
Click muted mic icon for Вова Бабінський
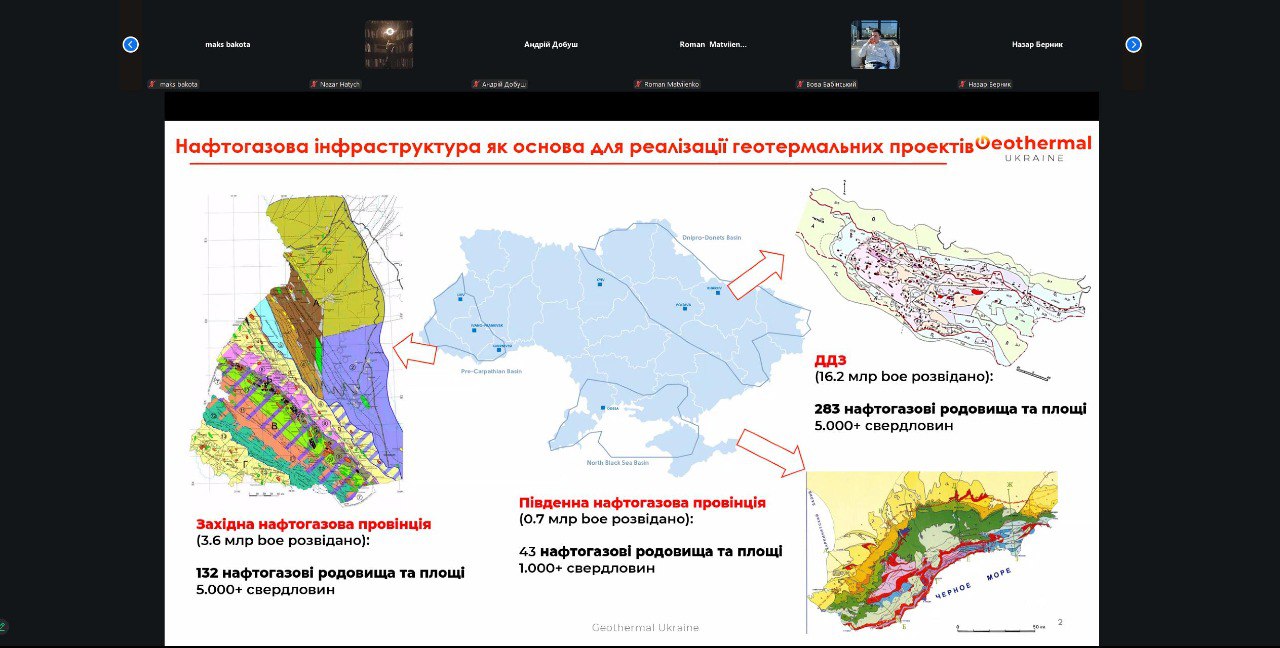pos(800,85)
